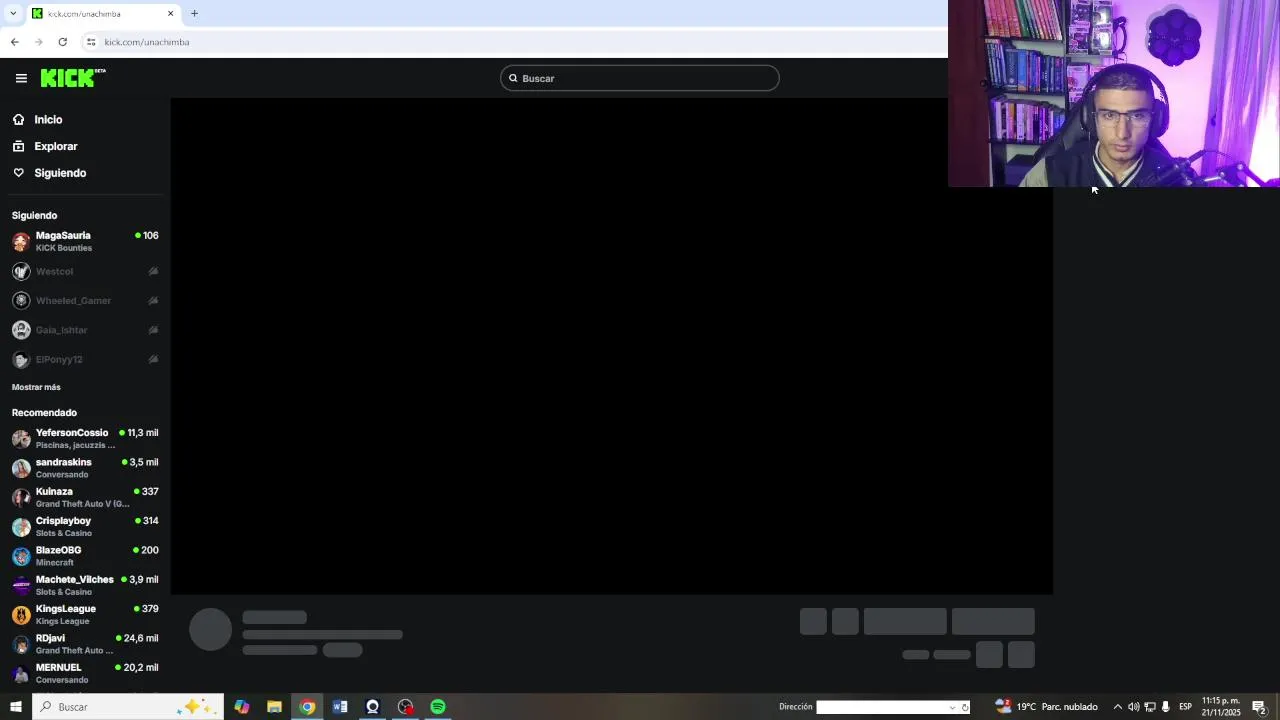Open BlazeOBG Minecraft channel
The height and width of the screenshot is (720, 1280).
coord(85,556)
